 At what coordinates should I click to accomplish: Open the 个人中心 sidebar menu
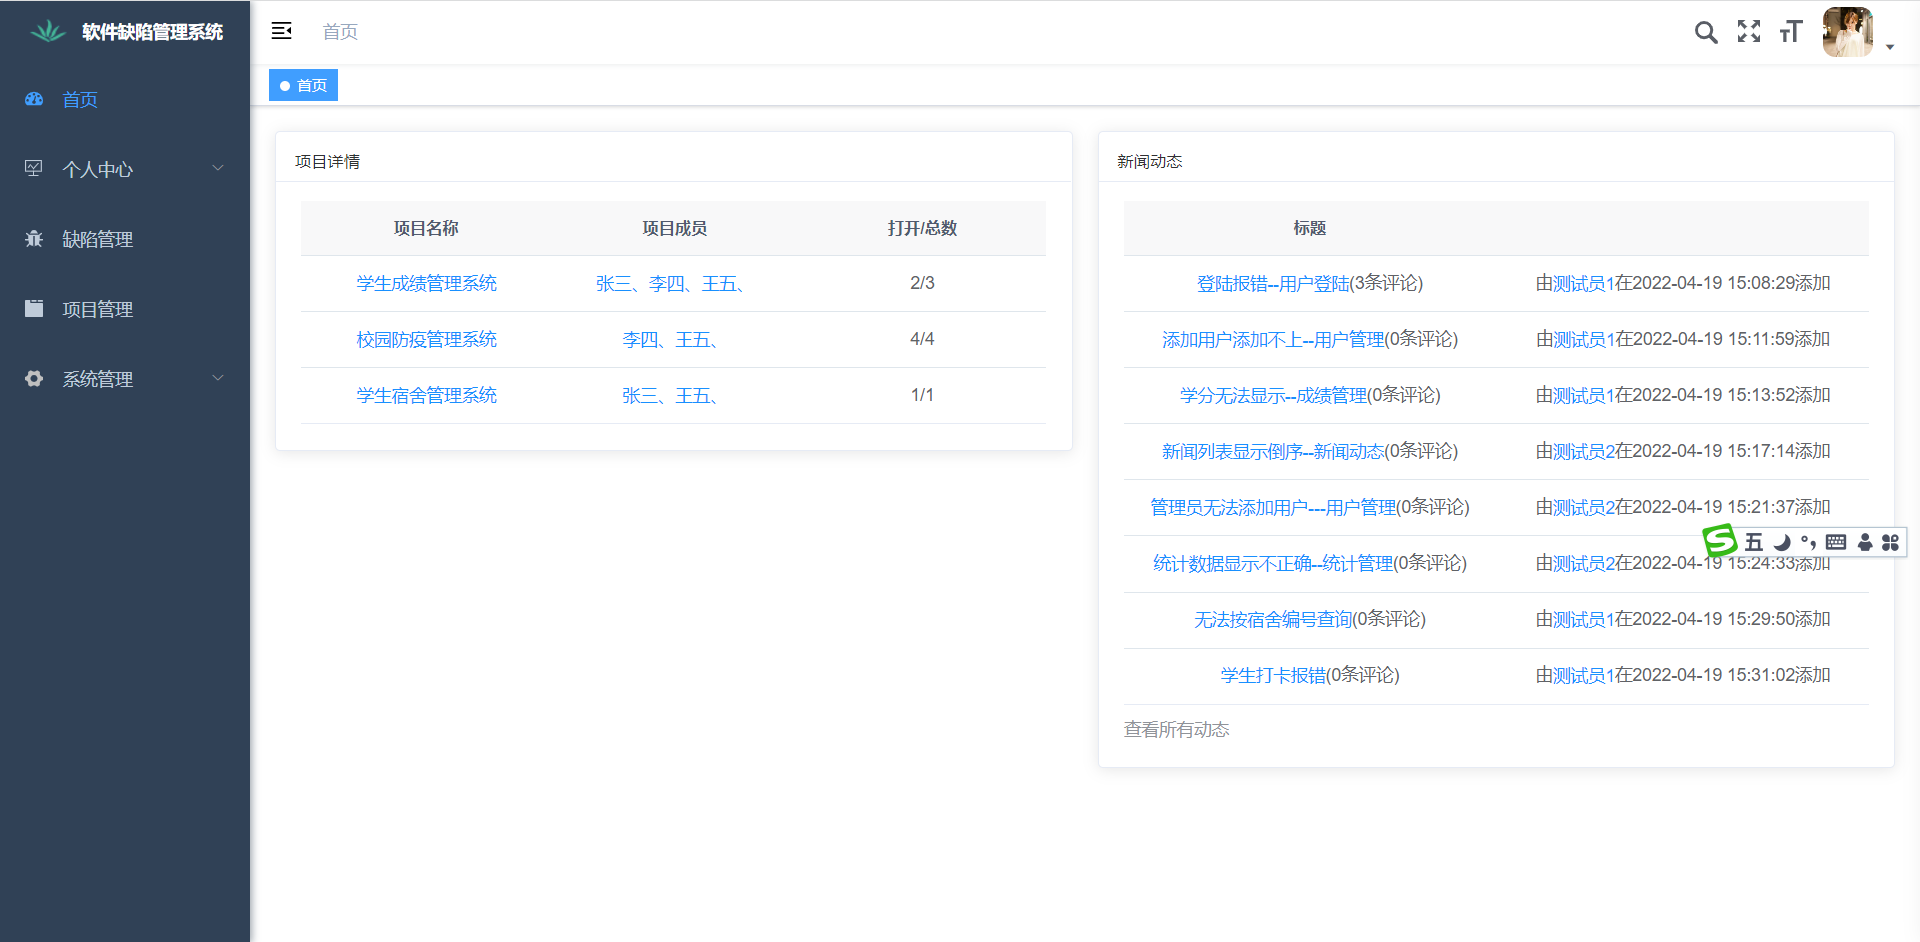point(125,169)
